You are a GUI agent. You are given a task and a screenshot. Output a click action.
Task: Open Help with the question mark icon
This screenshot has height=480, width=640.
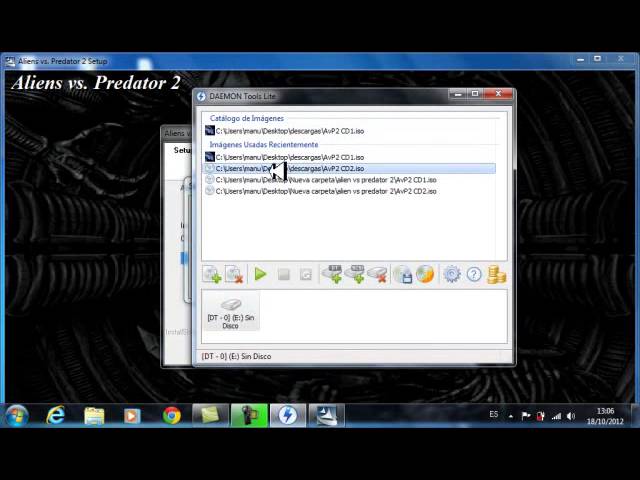[x=474, y=274]
